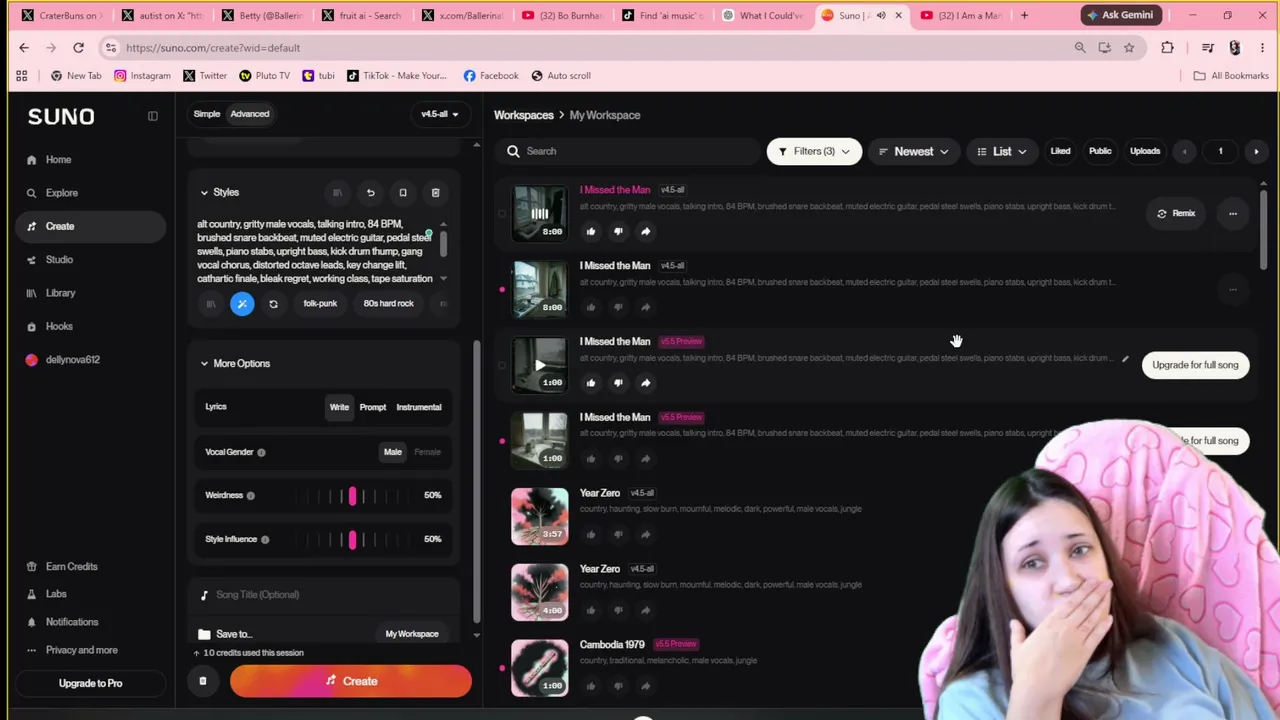Click the workspace Search field
Screen dimensions: 1280x720
pyautogui.click(x=630, y=151)
